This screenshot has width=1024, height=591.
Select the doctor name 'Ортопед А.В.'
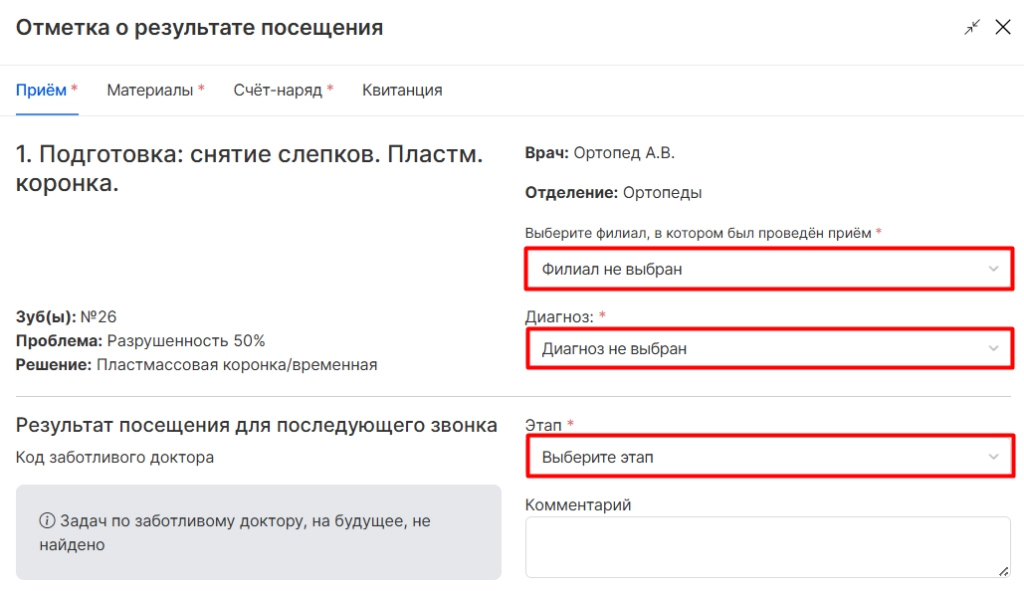tap(624, 153)
